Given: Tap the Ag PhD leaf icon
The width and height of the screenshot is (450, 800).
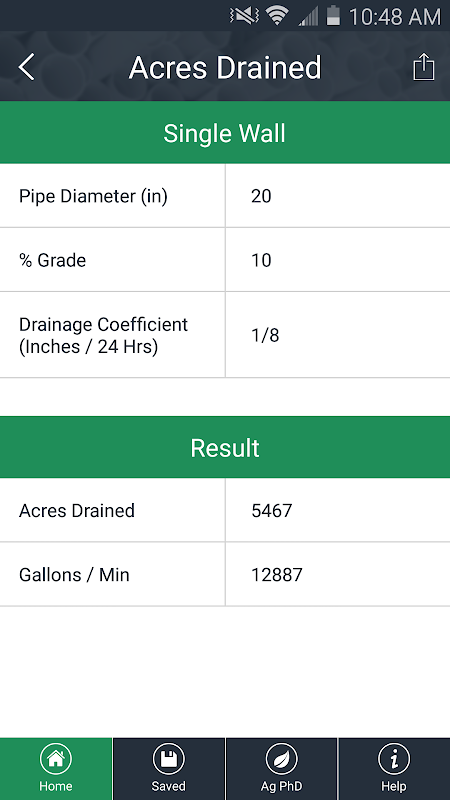Looking at the screenshot, I should tap(281, 759).
